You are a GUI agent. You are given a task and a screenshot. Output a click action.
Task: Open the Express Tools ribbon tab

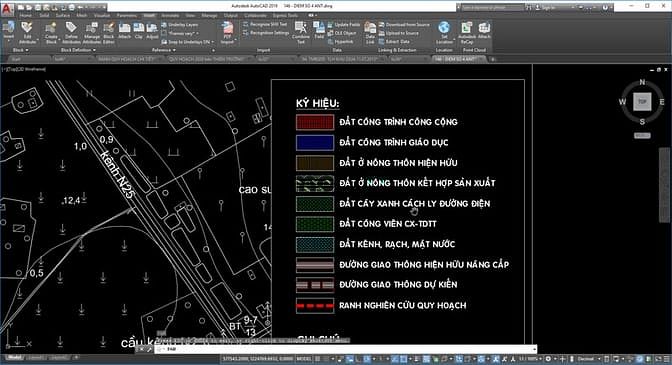coord(285,15)
